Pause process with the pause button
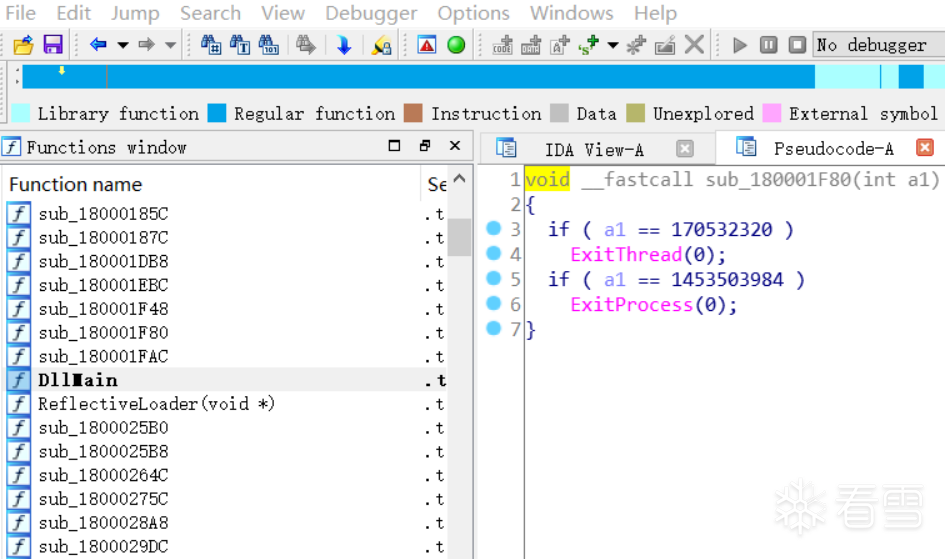Image resolution: width=945 pixels, height=559 pixels. coord(768,45)
